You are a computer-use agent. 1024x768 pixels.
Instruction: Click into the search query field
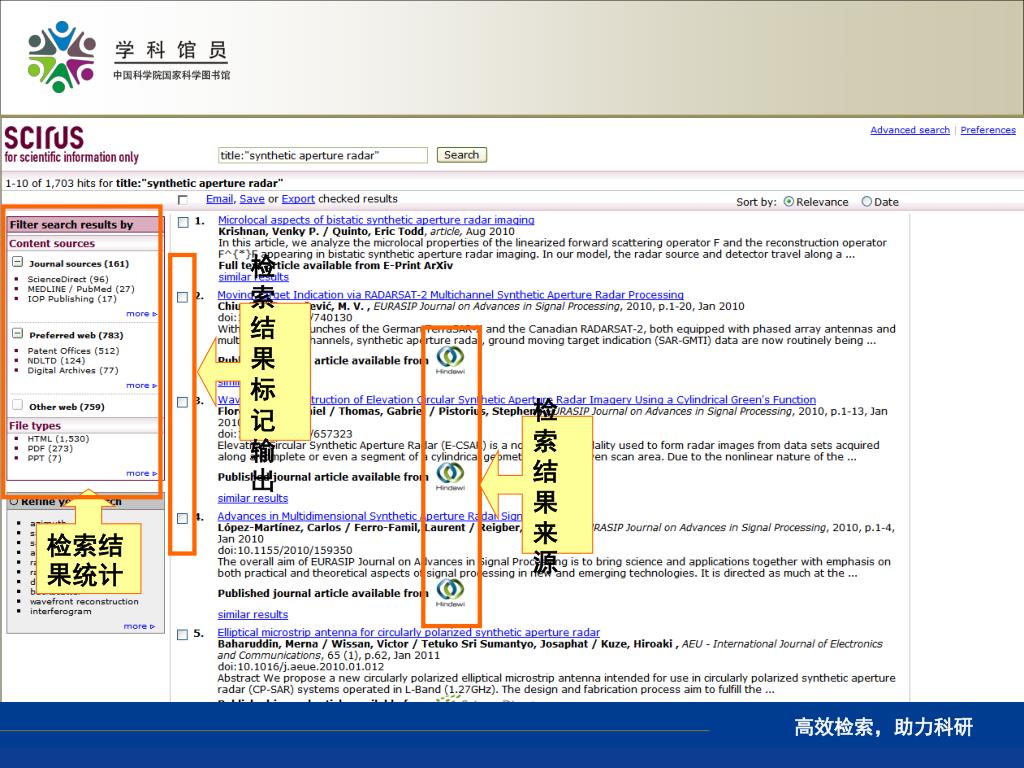click(323, 155)
